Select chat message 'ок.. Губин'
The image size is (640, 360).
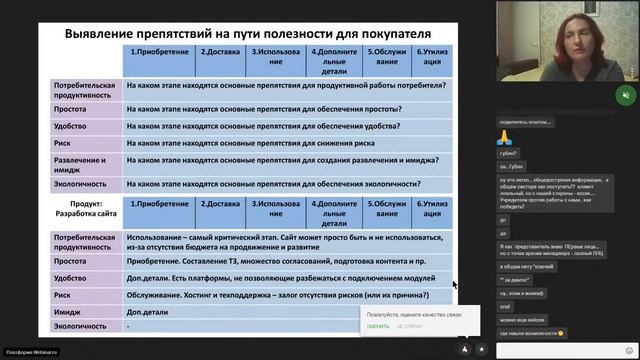click(511, 167)
